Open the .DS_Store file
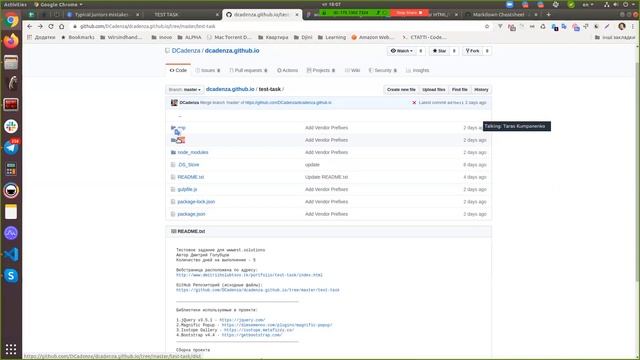 (x=188, y=165)
